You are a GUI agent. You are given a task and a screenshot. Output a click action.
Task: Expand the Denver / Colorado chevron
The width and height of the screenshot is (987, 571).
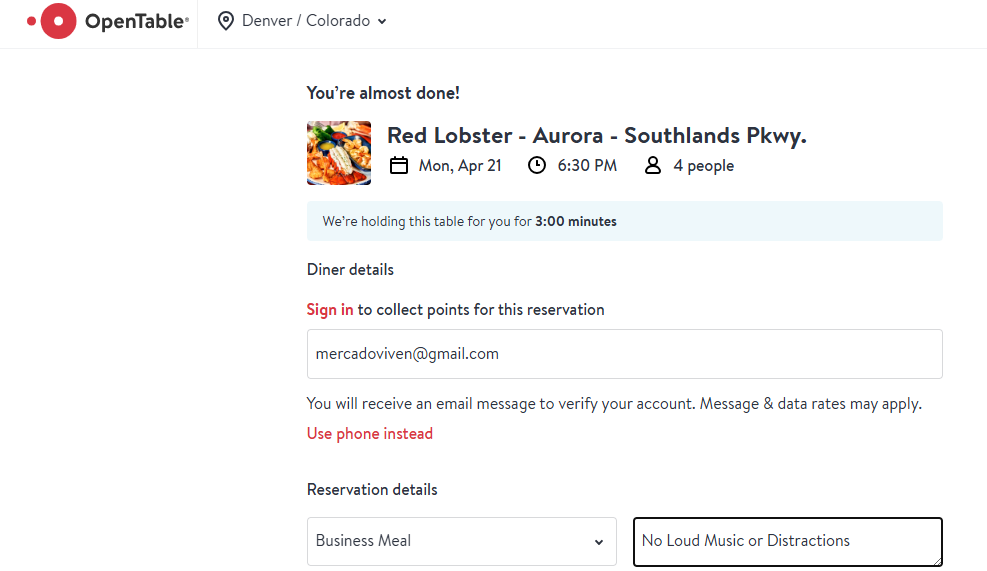pyautogui.click(x=382, y=22)
